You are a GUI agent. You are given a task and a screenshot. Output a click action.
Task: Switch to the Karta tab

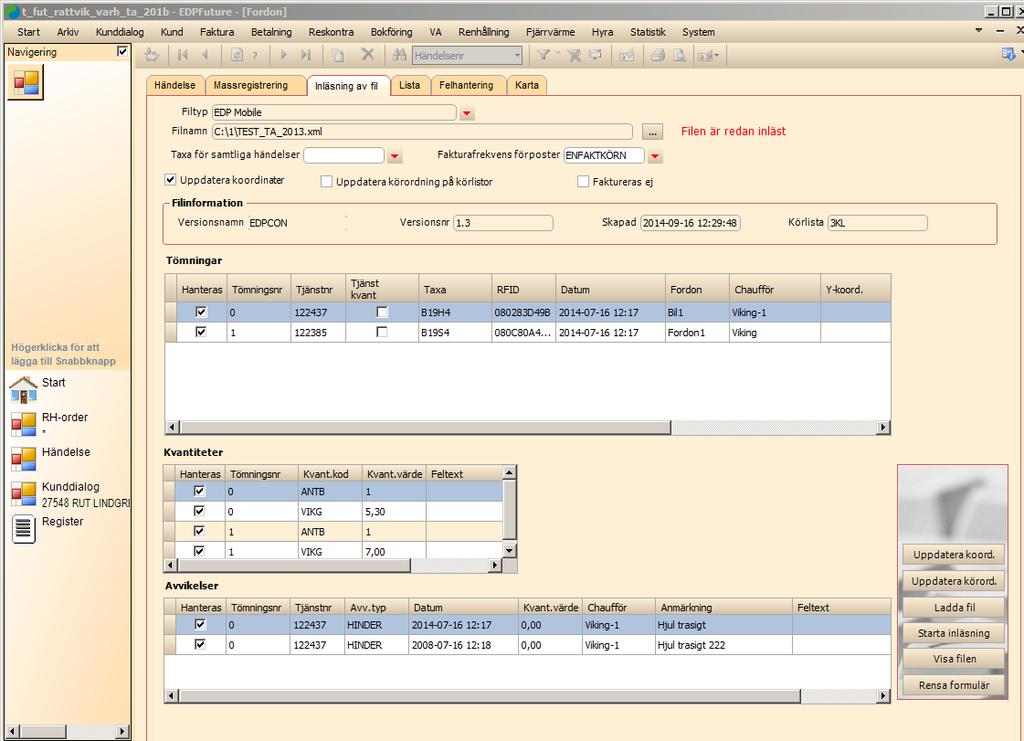click(x=527, y=86)
